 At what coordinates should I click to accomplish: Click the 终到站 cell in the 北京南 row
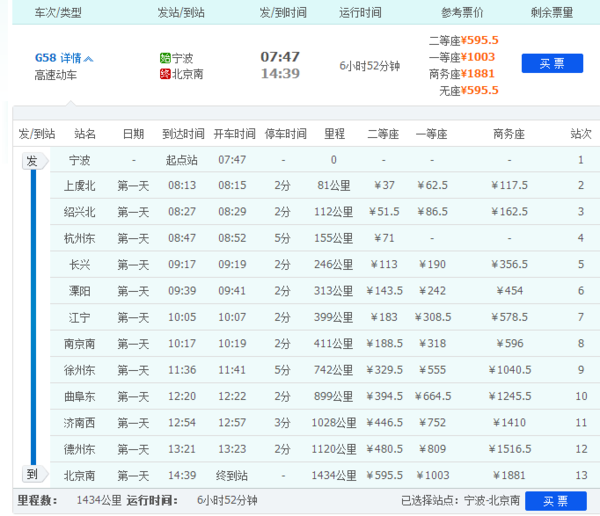point(232,475)
